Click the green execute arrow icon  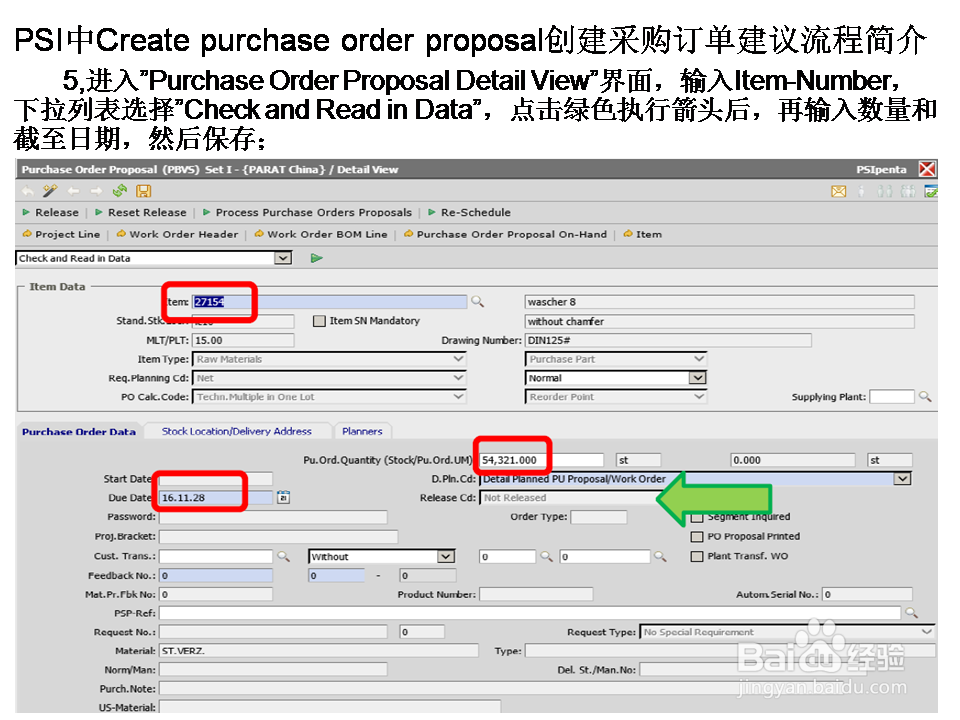[x=317, y=257]
